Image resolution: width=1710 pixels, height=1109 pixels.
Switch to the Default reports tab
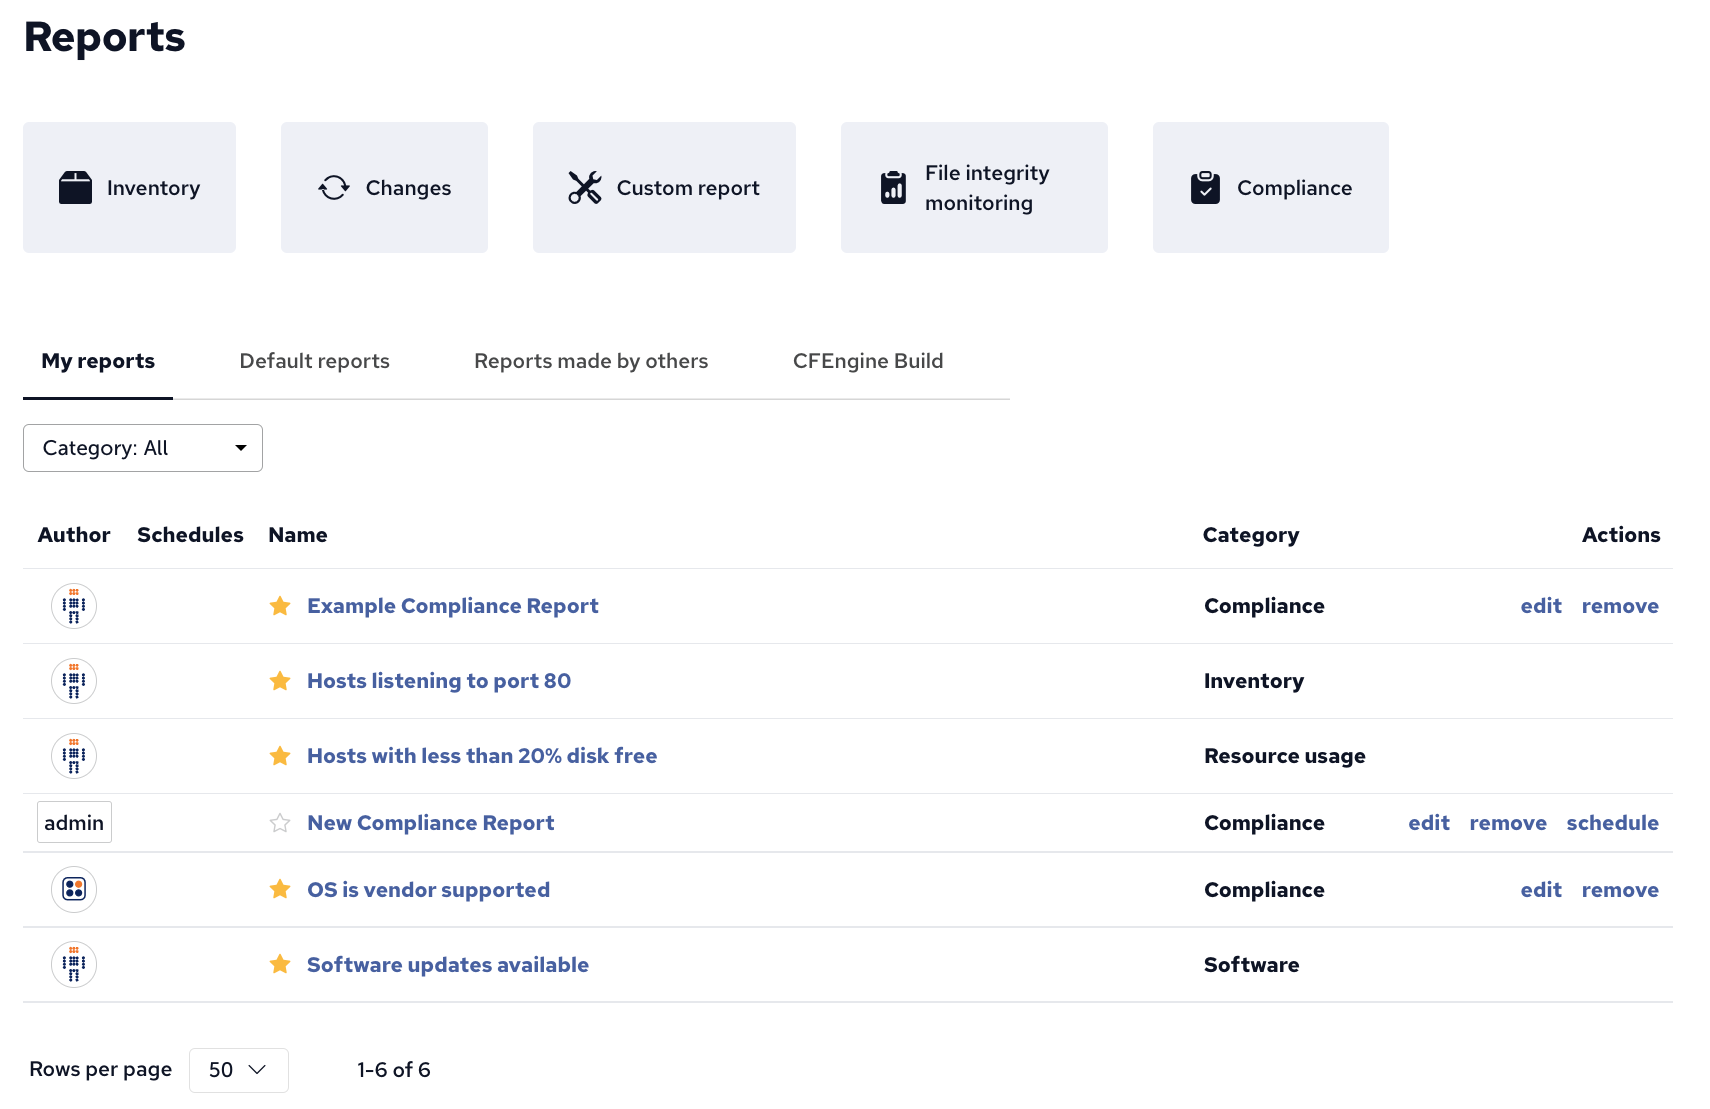(x=315, y=361)
